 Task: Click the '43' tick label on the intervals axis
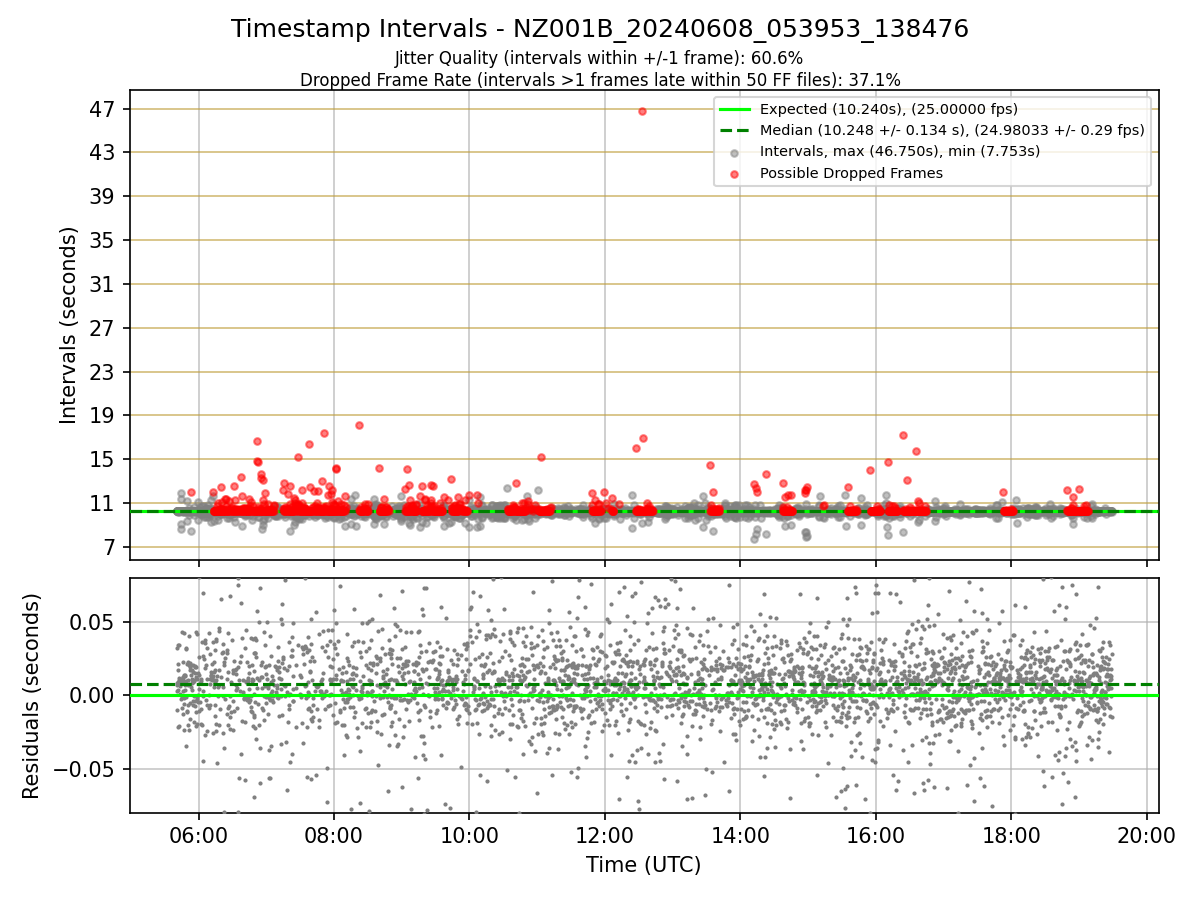click(x=102, y=153)
